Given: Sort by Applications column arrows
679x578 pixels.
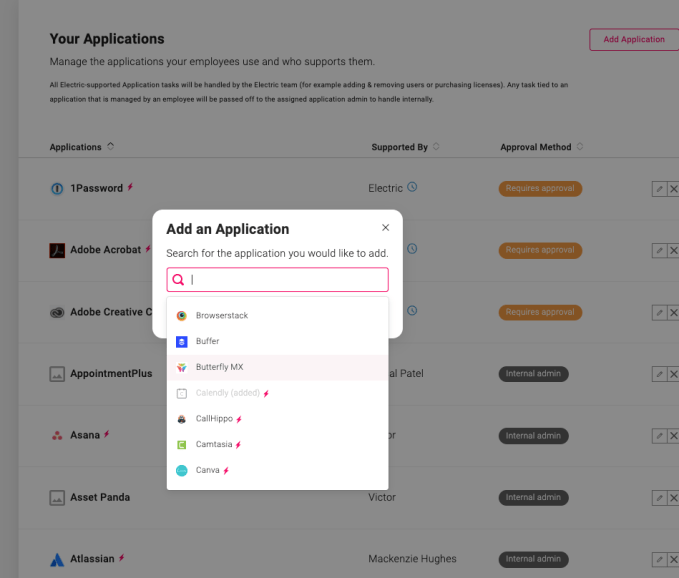Looking at the screenshot, I should (x=110, y=147).
